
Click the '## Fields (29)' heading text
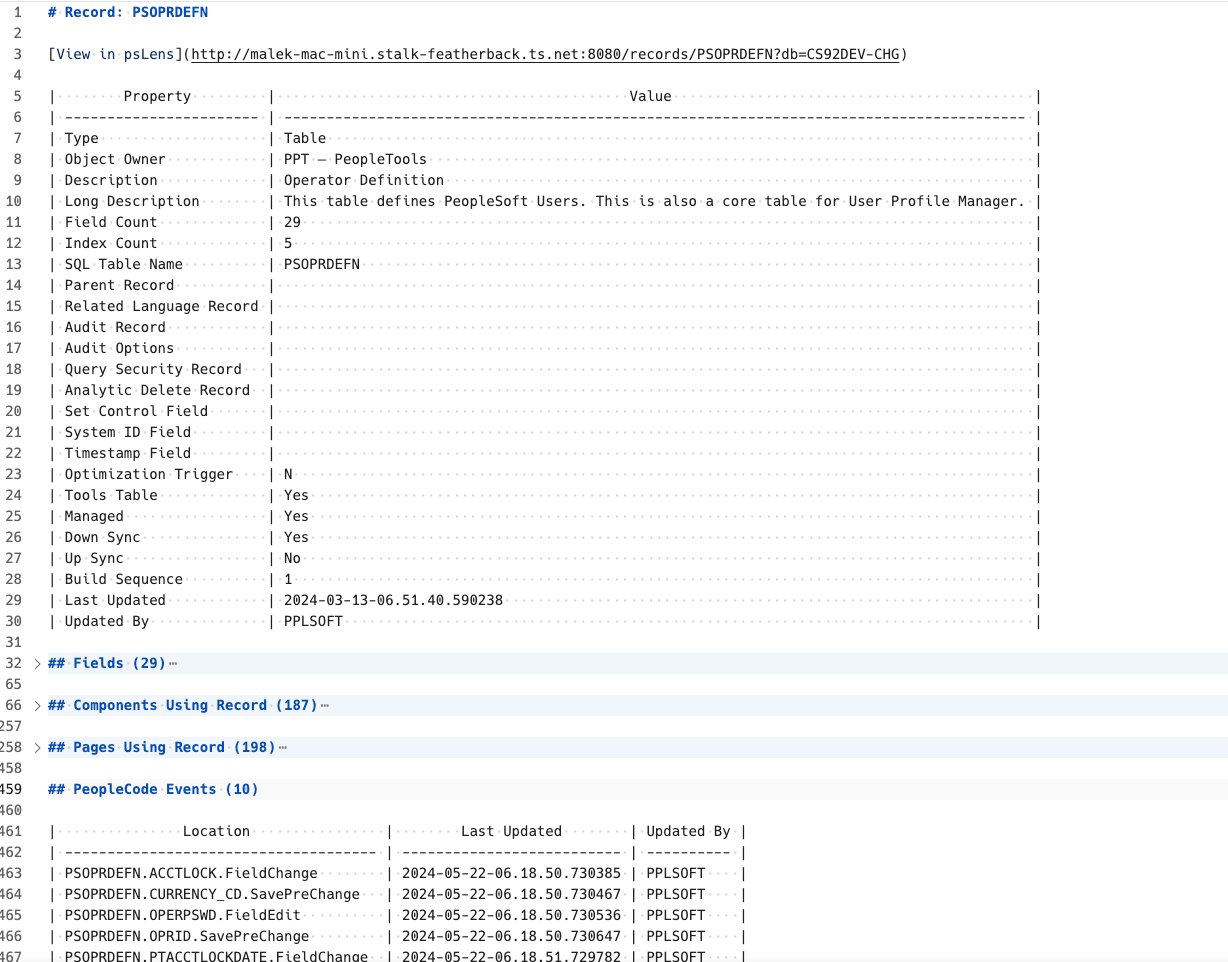pos(107,663)
